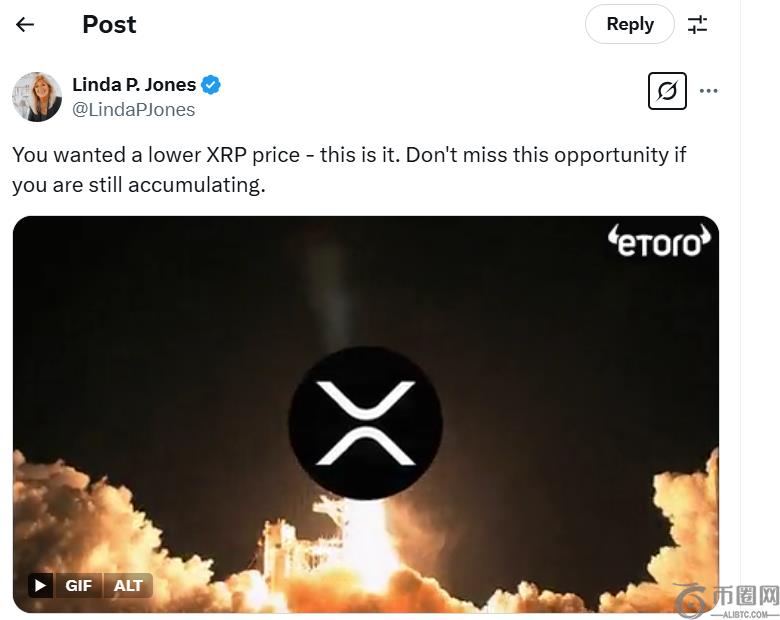The width and height of the screenshot is (780, 620).
Task: Click the blue verified checkmark badge
Action: pyautogui.click(x=211, y=85)
